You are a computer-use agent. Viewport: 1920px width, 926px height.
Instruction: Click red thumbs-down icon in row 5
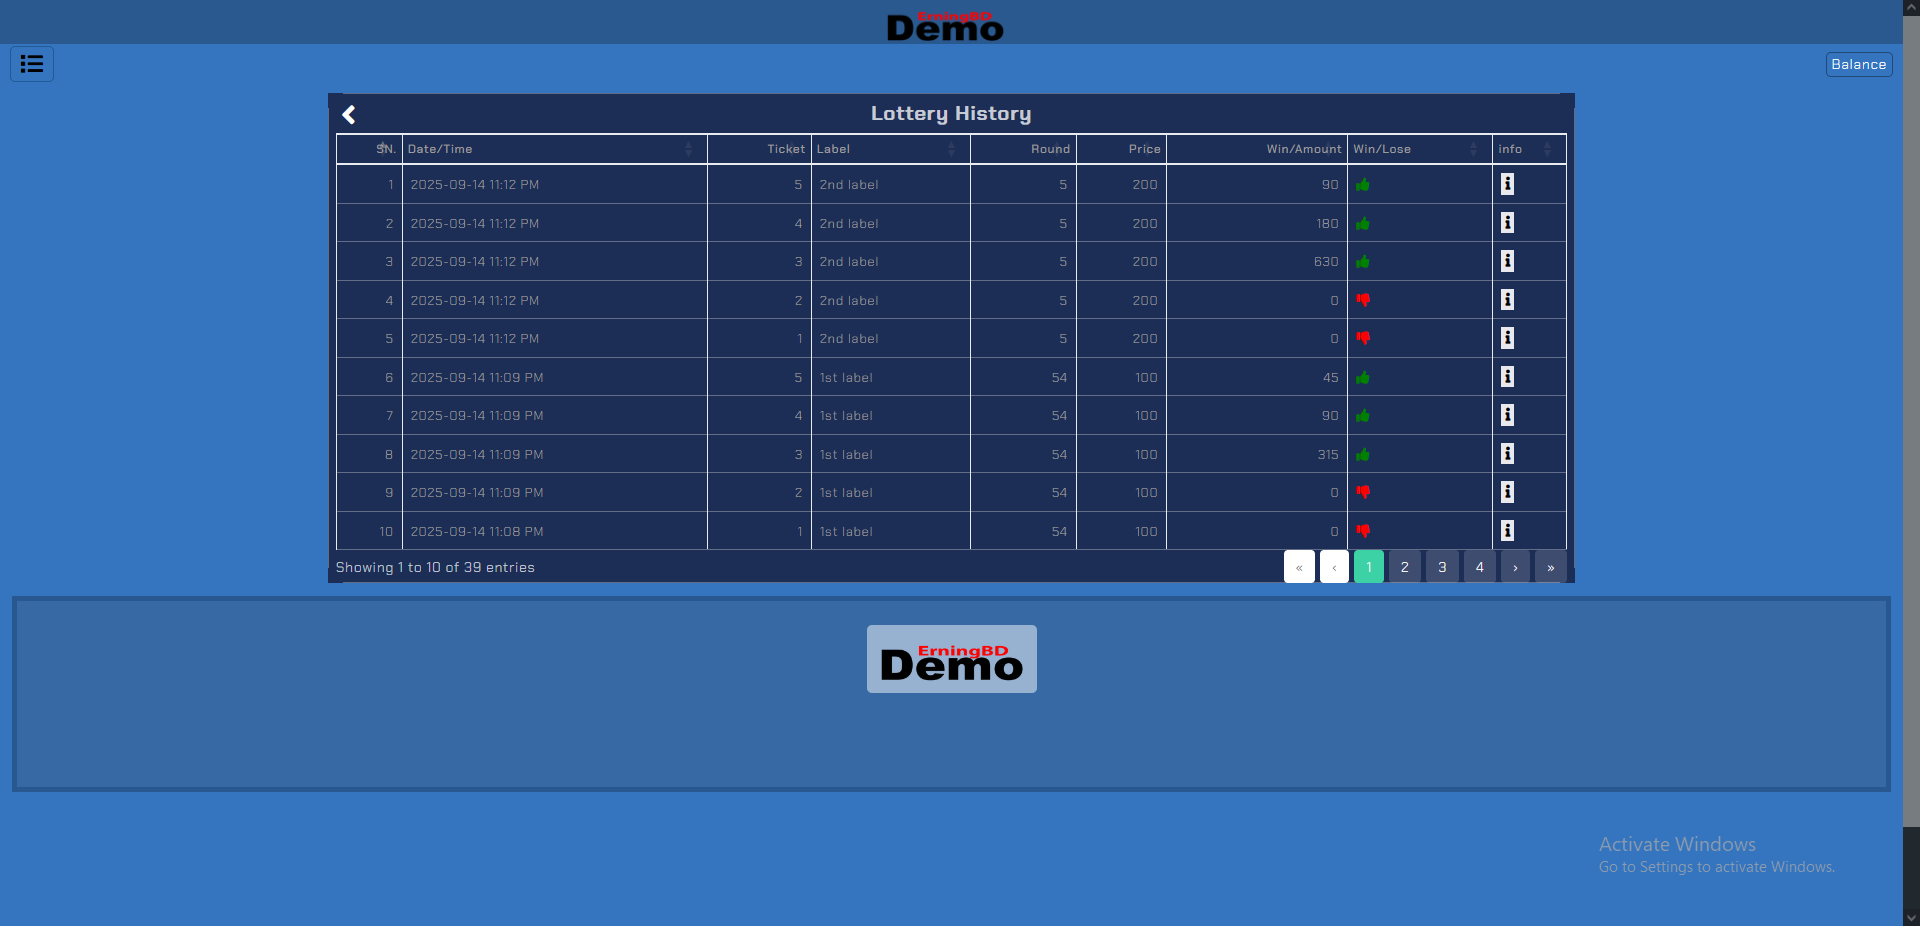pos(1363,338)
